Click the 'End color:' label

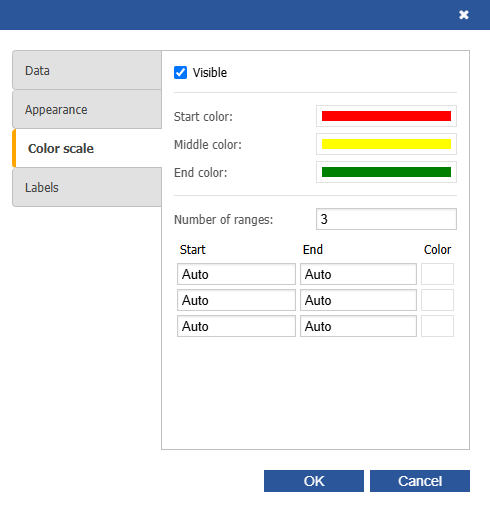[201, 173]
